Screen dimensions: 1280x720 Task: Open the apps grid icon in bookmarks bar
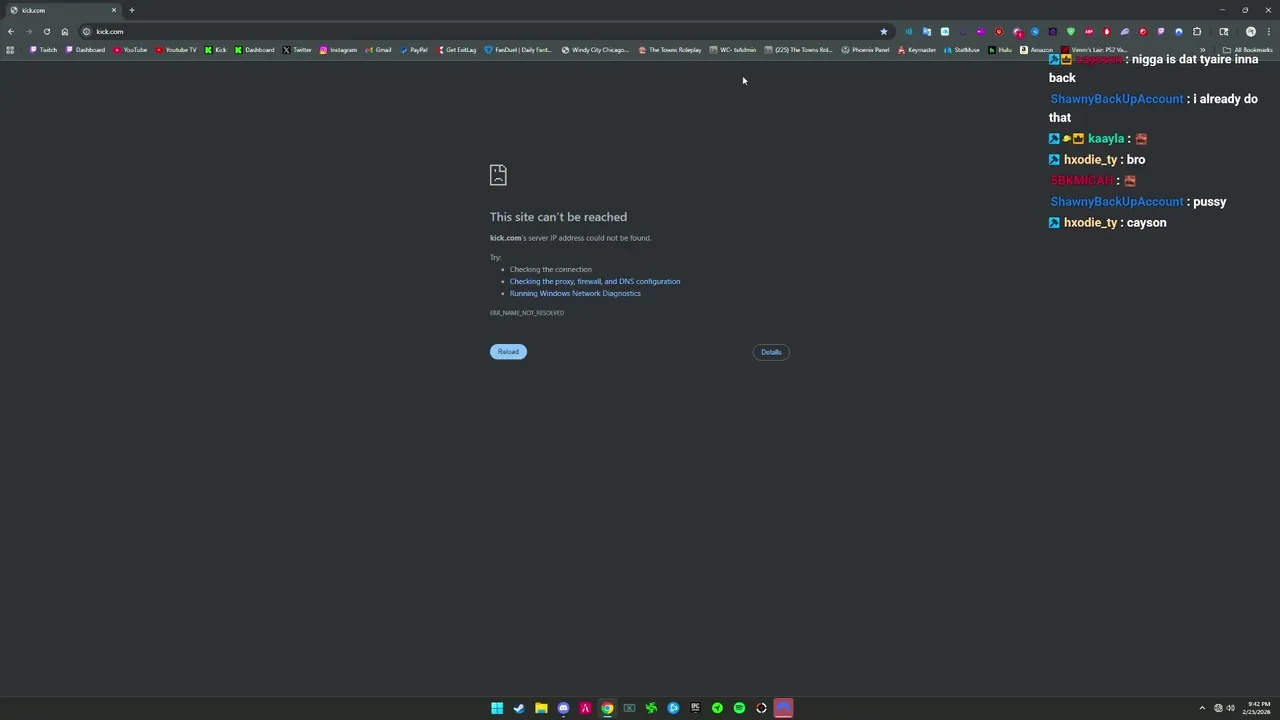(x=10, y=50)
